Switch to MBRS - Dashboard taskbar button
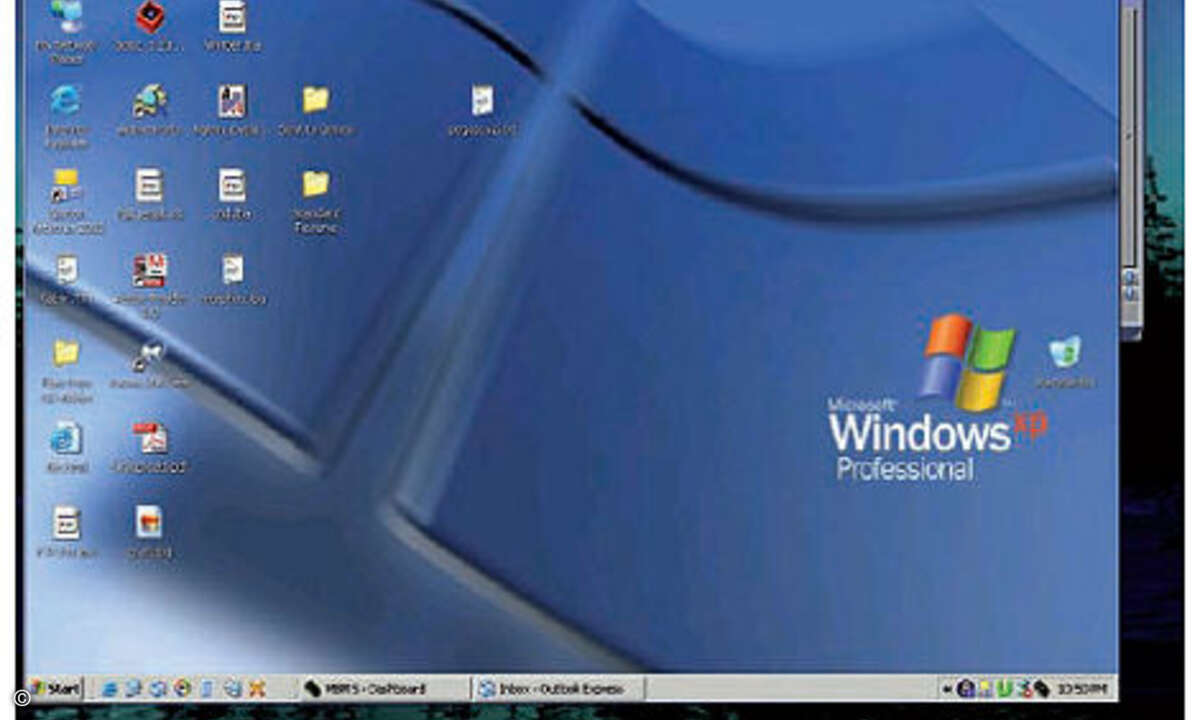This screenshot has height=720, width=1200. pos(383,689)
